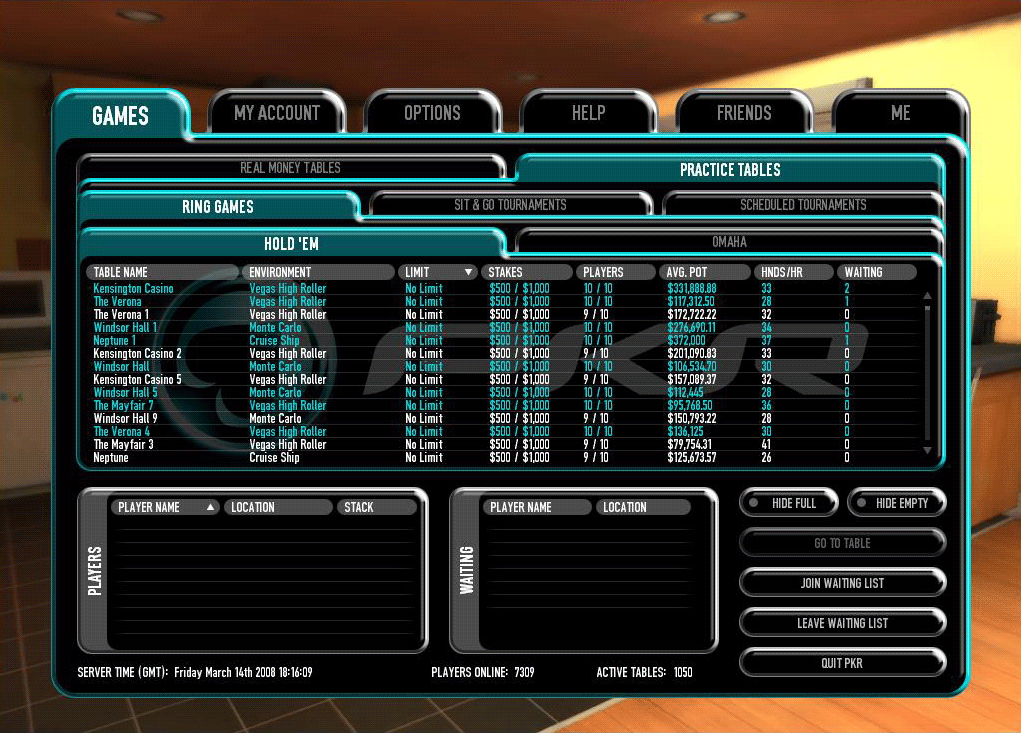Image resolution: width=1021 pixels, height=733 pixels.
Task: Select the GAMES tab
Action: point(120,115)
